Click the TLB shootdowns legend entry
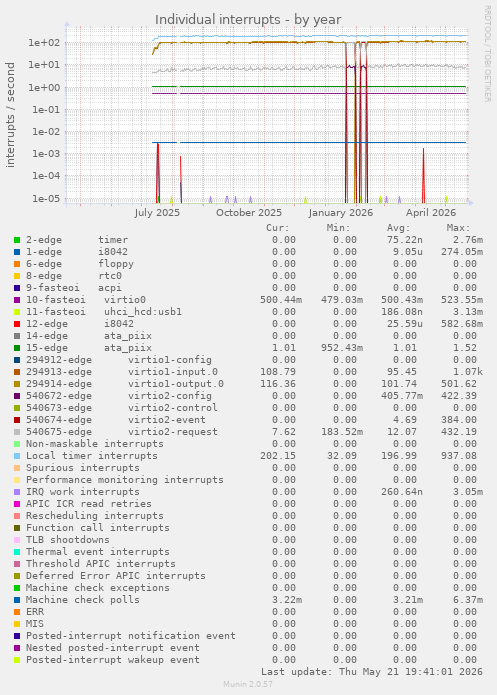Image resolution: width=497 pixels, height=695 pixels. 67,540
